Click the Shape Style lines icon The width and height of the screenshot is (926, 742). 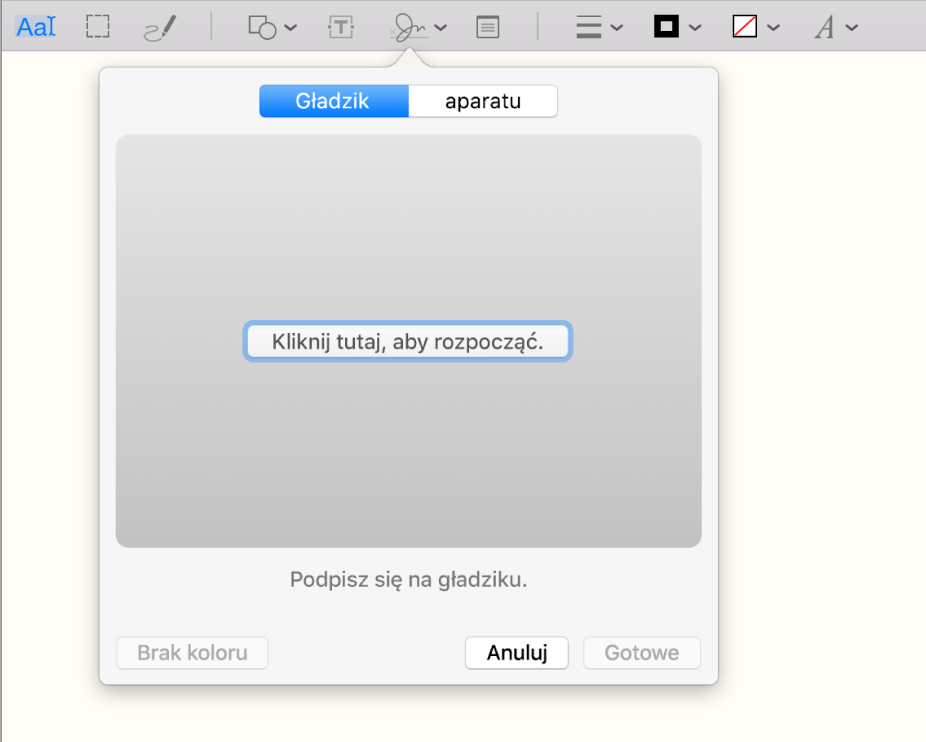589,27
